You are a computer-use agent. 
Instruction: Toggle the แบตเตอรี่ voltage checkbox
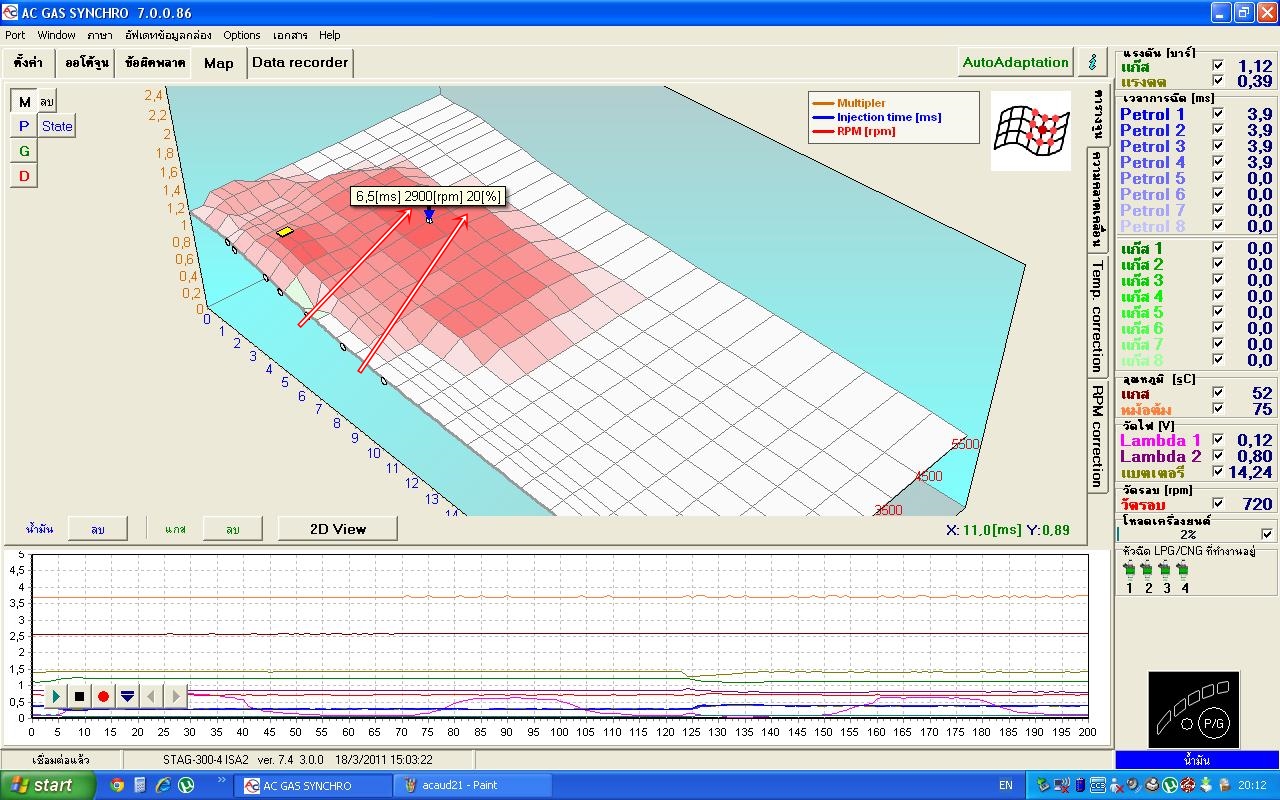[1217, 472]
